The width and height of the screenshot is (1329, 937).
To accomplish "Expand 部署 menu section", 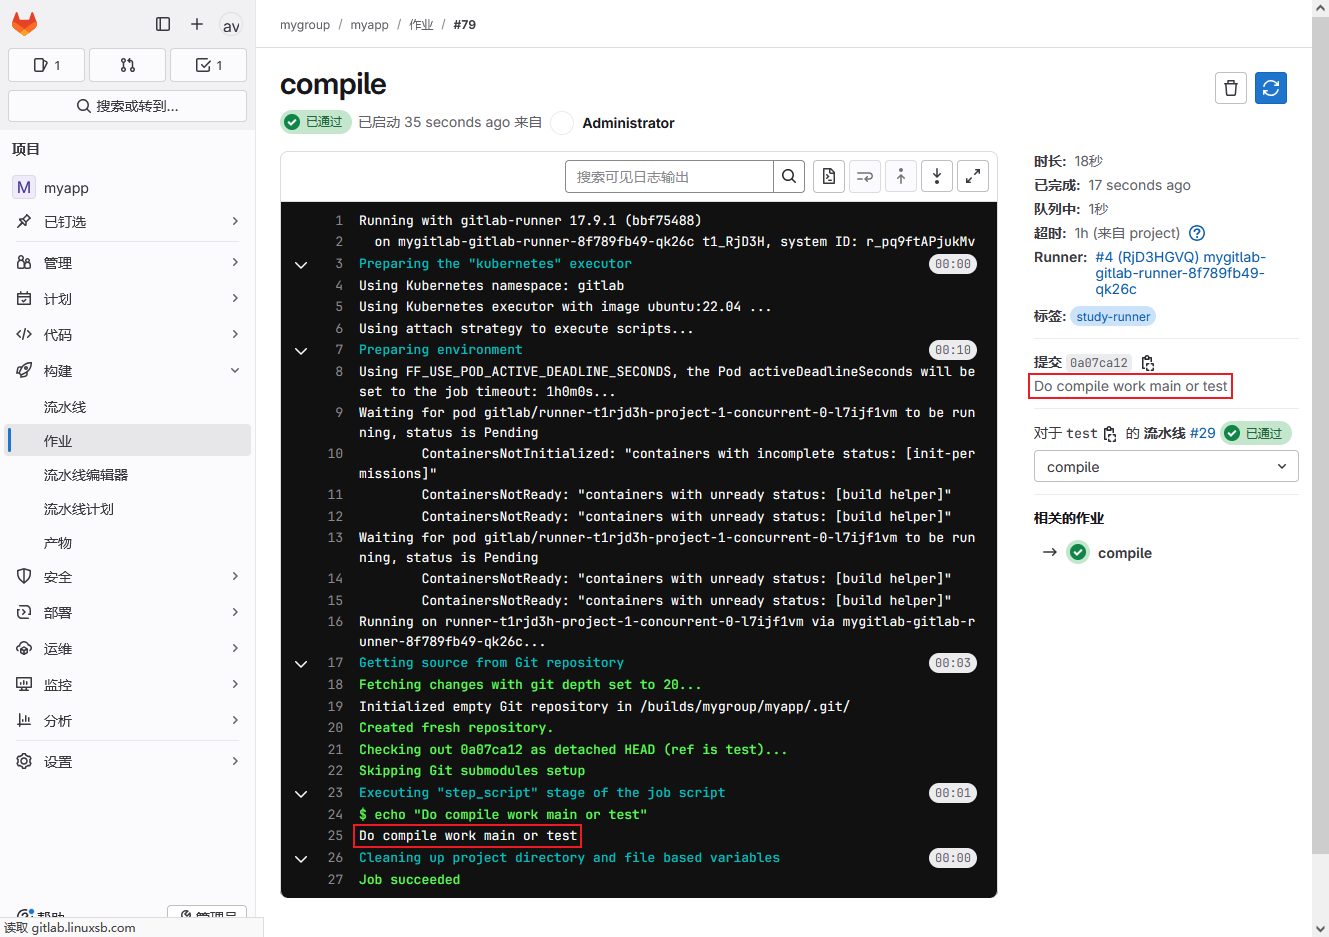I will (x=127, y=612).
